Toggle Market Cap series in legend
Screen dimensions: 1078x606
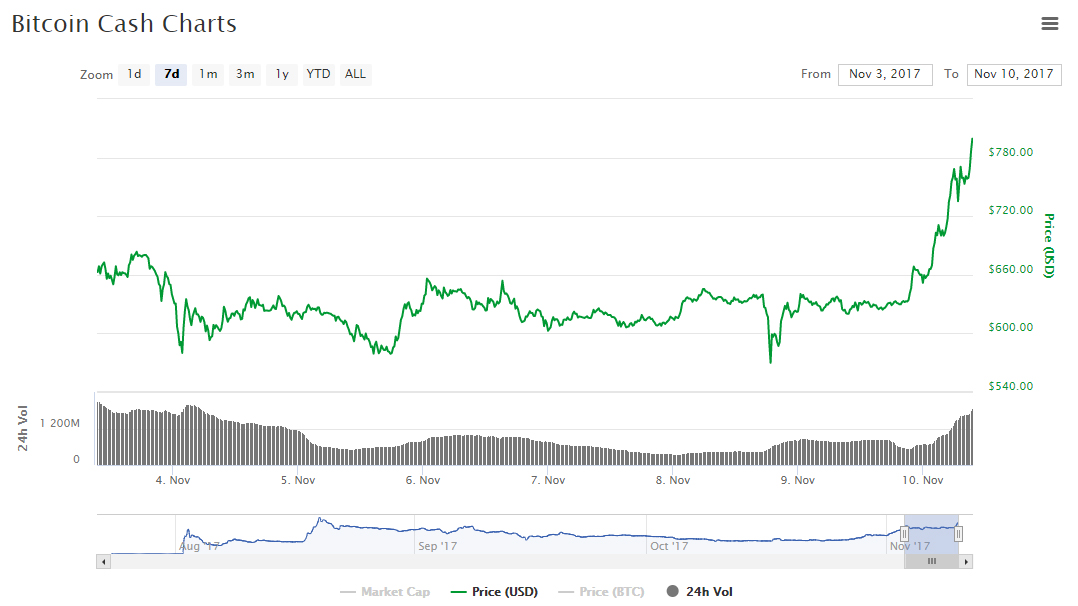pos(385,592)
